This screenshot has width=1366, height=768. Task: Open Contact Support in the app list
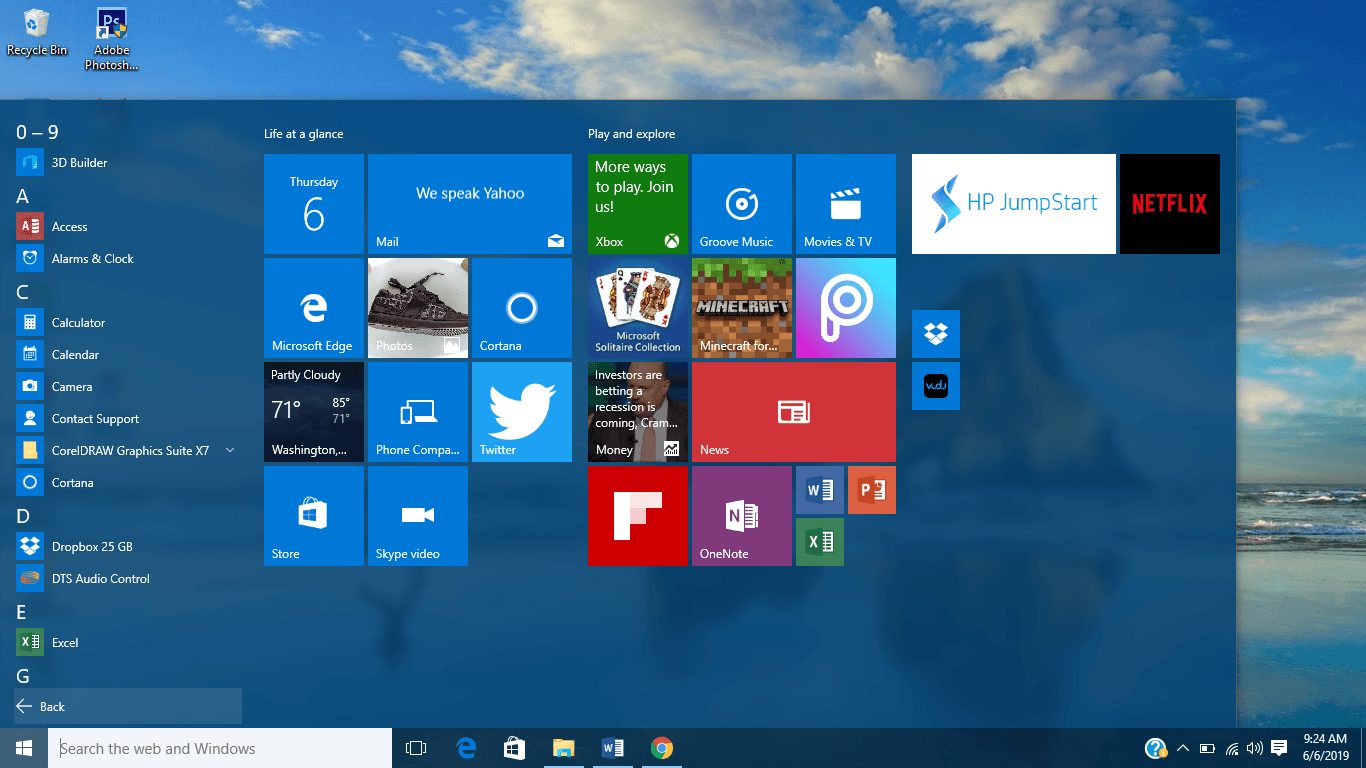point(128,418)
